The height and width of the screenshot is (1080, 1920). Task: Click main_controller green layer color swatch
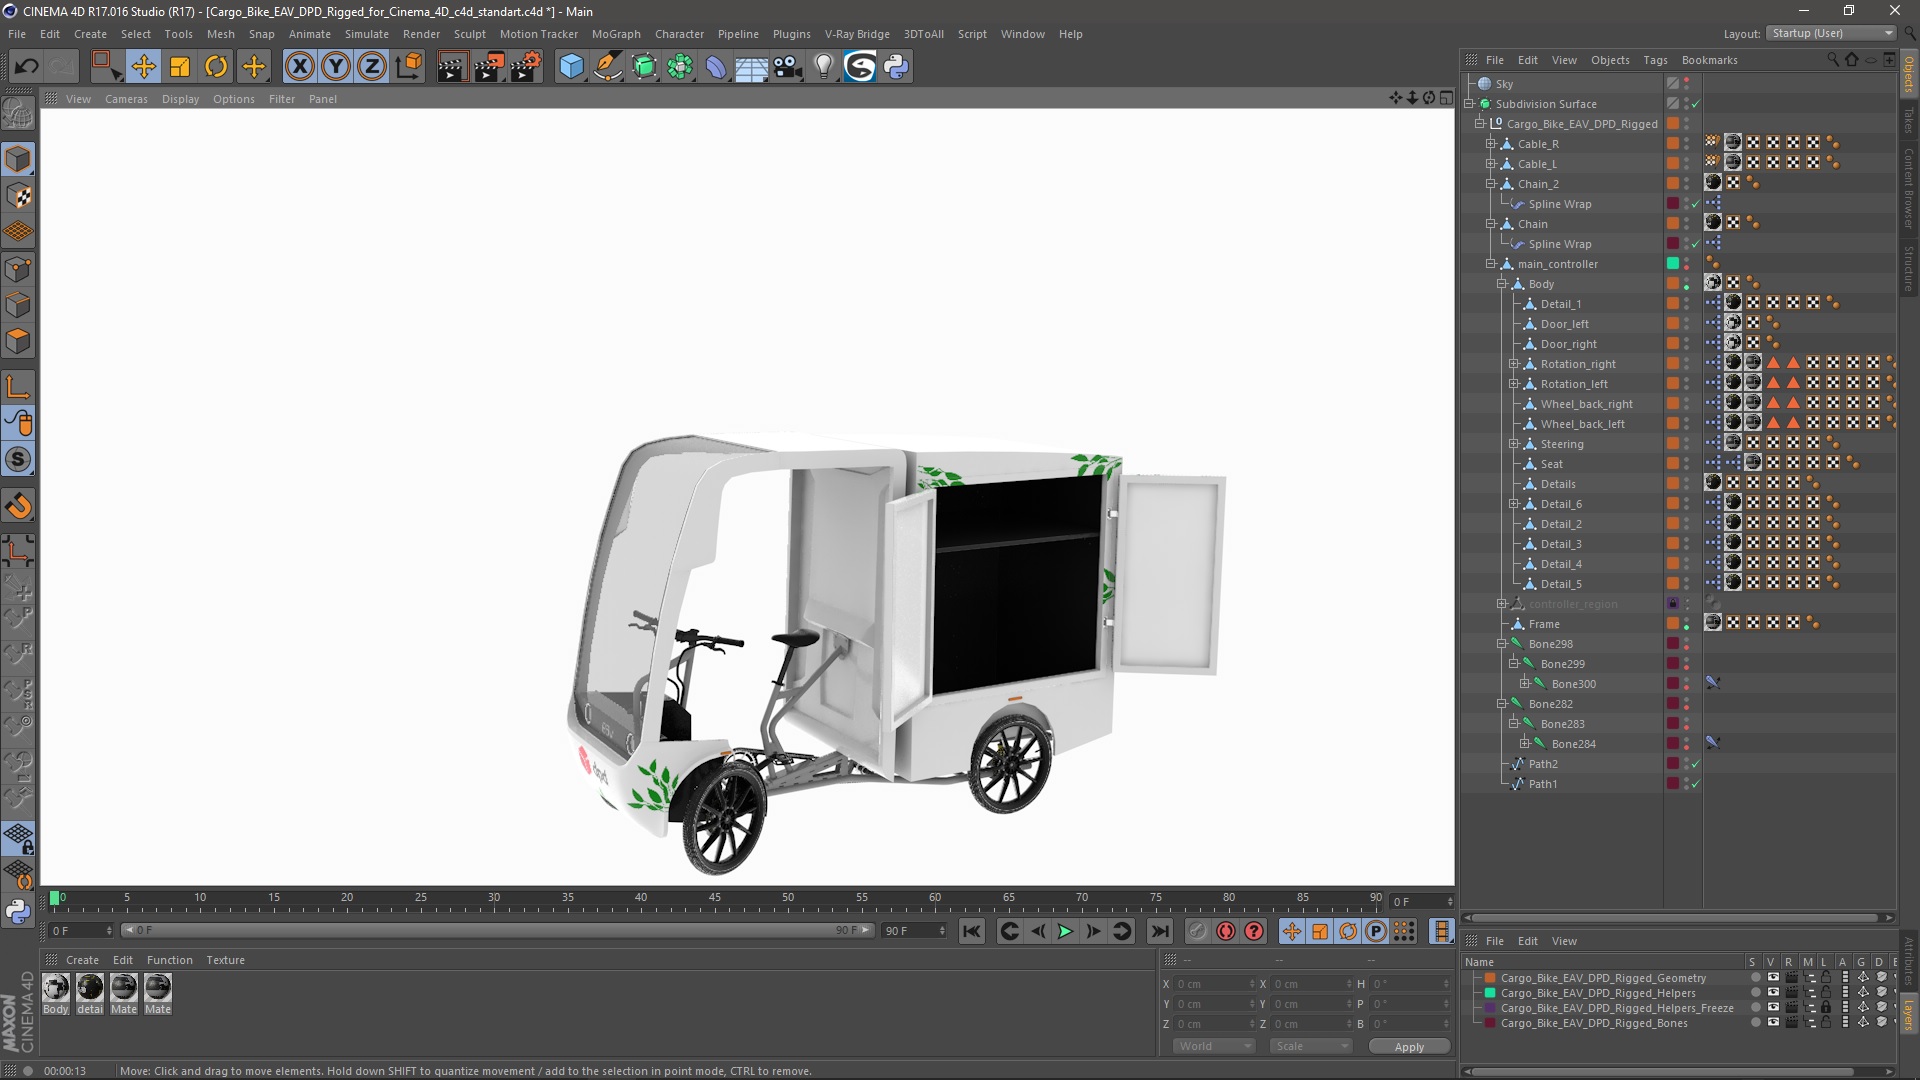pyautogui.click(x=1672, y=264)
